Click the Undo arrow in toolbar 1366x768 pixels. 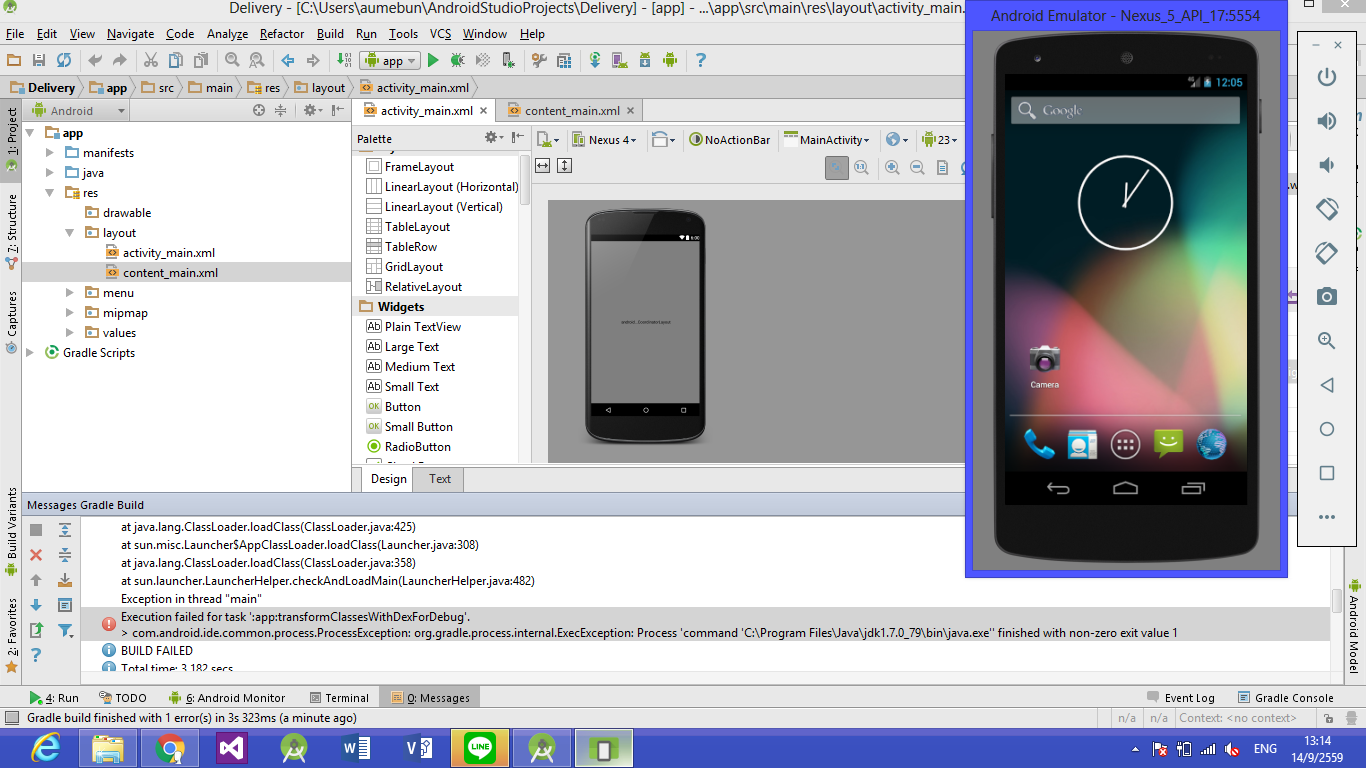(95, 60)
